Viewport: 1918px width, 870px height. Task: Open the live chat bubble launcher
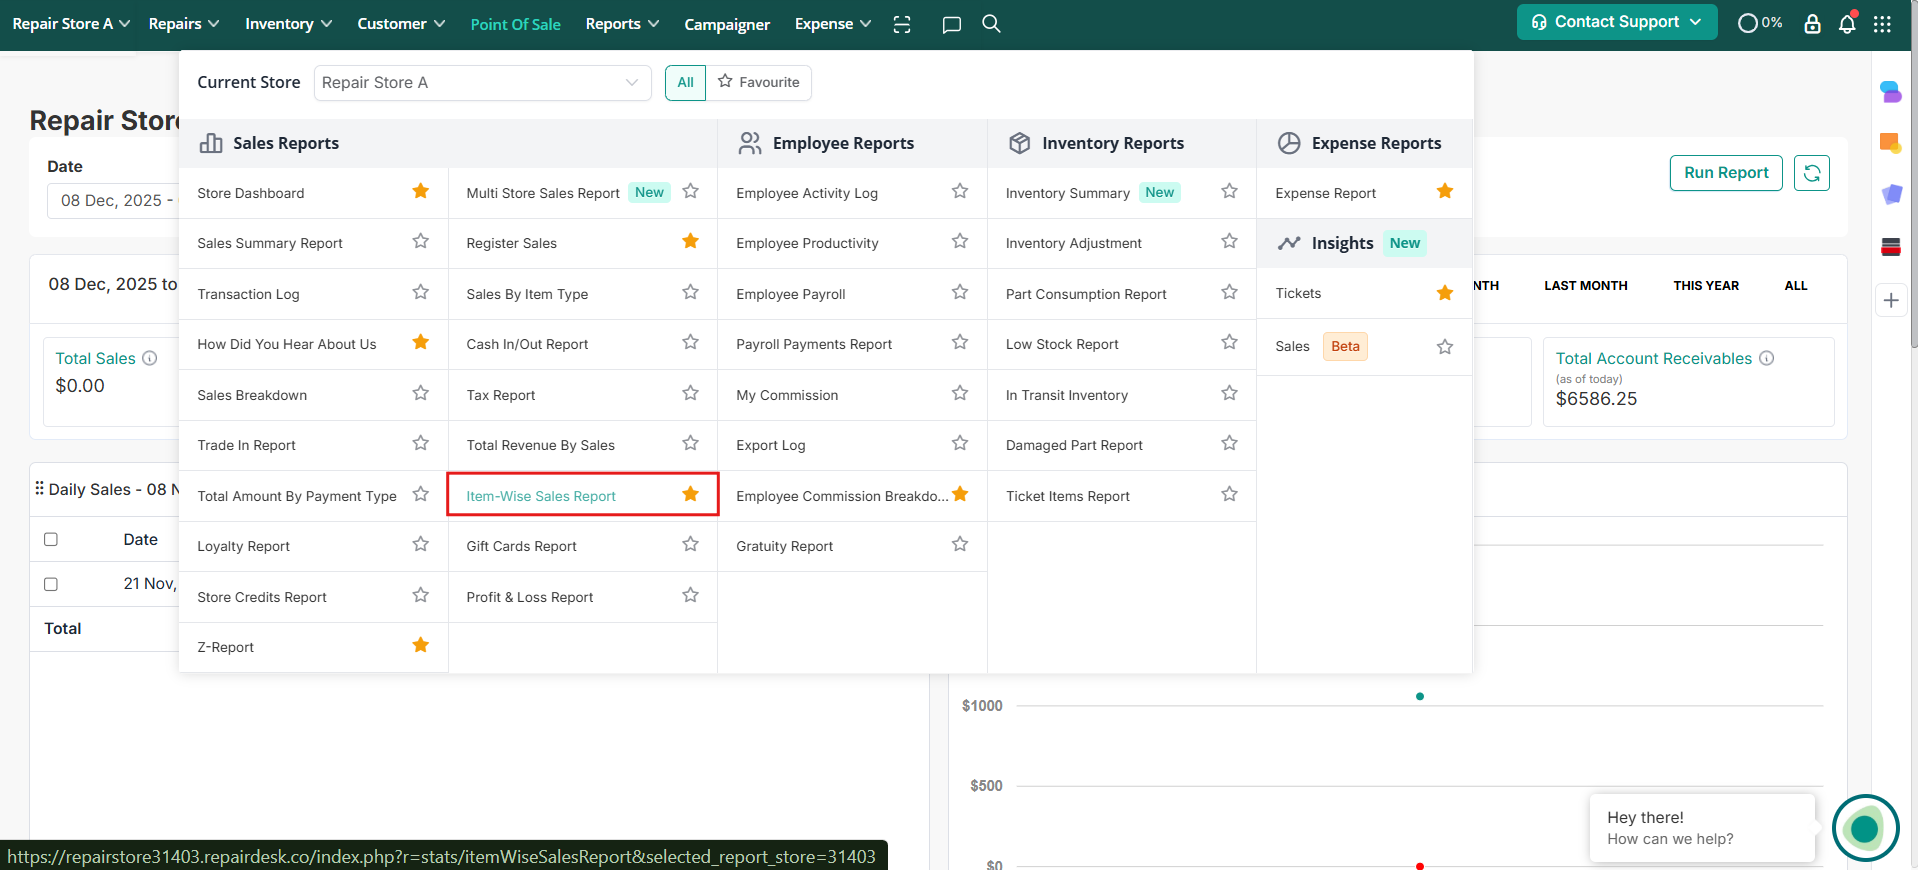pos(1864,828)
